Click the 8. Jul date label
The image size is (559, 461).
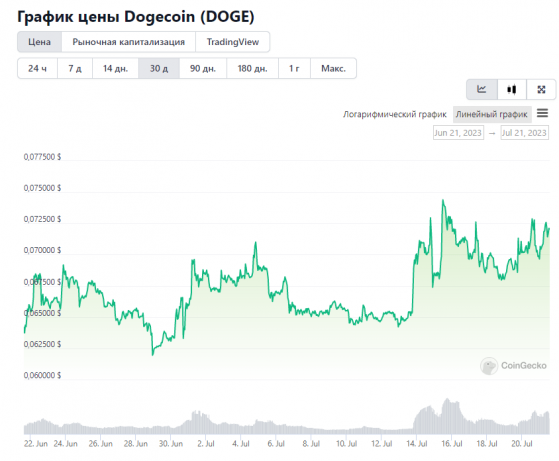(x=311, y=444)
